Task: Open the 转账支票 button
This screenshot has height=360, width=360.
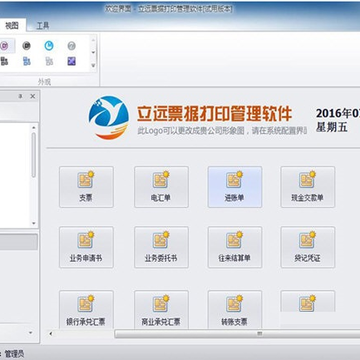Action: [235, 309]
